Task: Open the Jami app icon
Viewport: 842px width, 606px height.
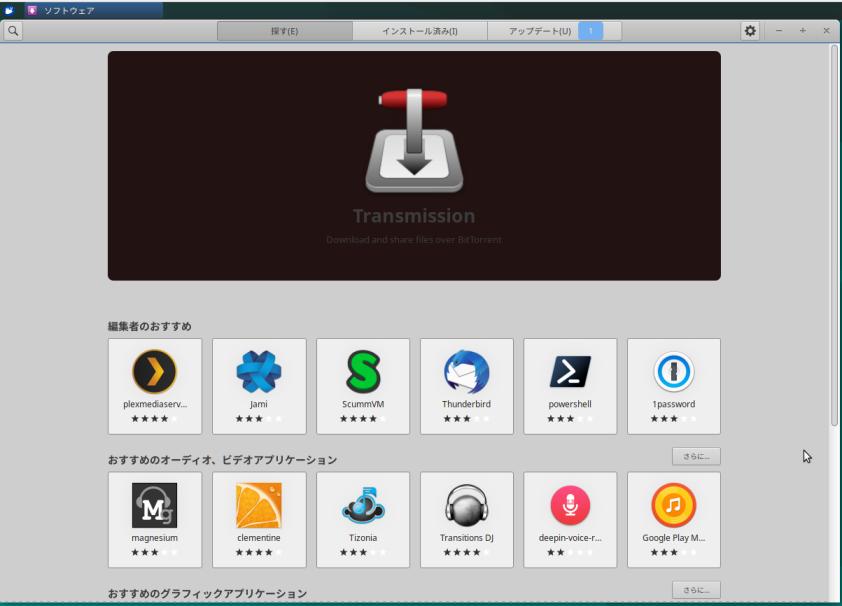Action: 259,371
